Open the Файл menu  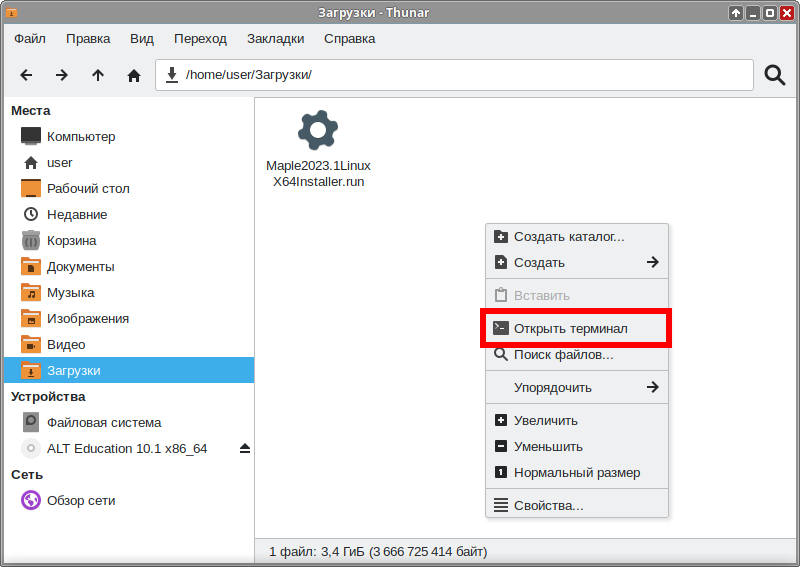(x=30, y=39)
